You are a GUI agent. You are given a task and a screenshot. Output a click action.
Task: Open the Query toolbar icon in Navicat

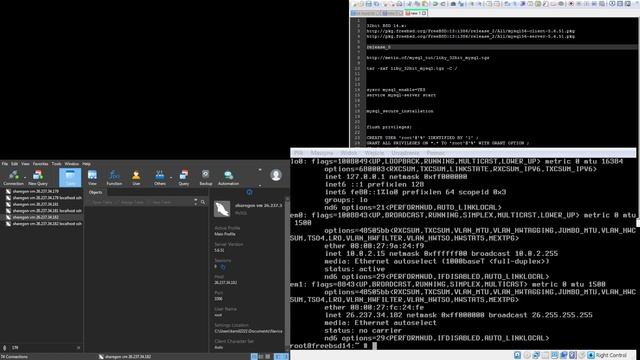click(184, 178)
